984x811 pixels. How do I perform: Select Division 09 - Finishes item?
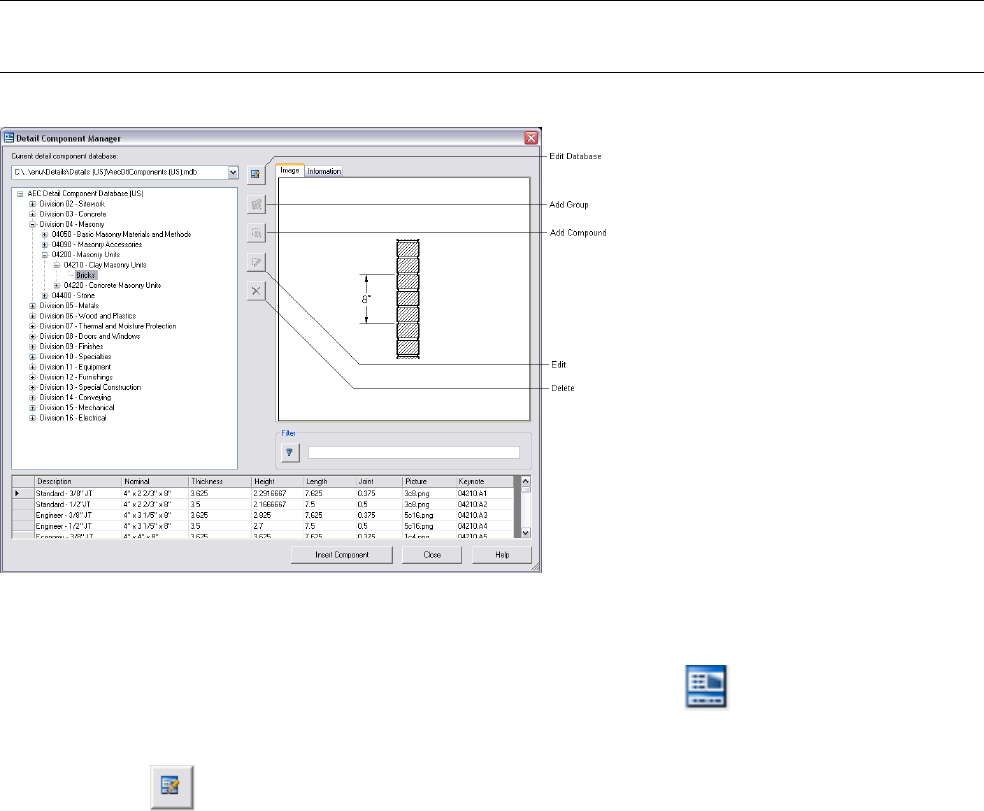(x=71, y=346)
